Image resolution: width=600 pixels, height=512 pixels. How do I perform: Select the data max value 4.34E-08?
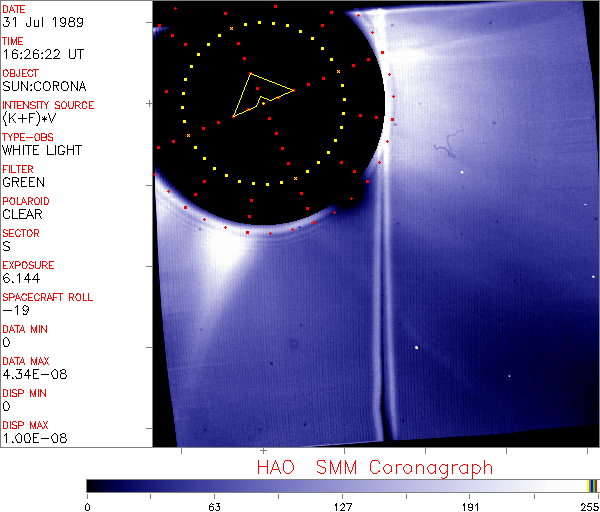(x=35, y=375)
